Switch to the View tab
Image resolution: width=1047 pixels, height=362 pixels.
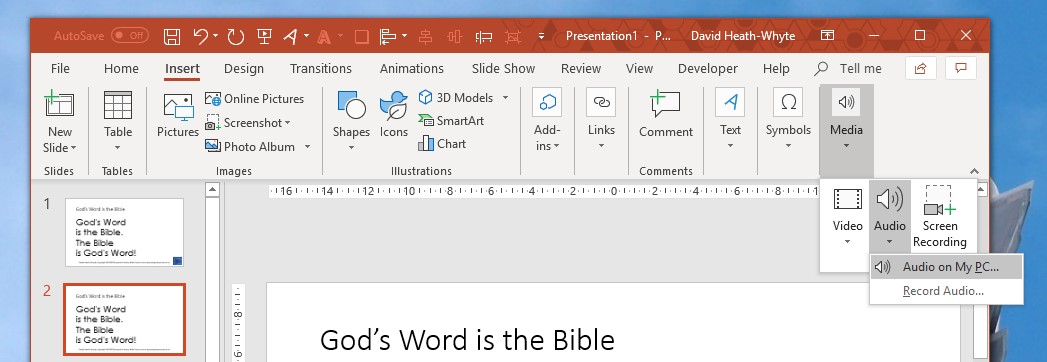(x=640, y=68)
